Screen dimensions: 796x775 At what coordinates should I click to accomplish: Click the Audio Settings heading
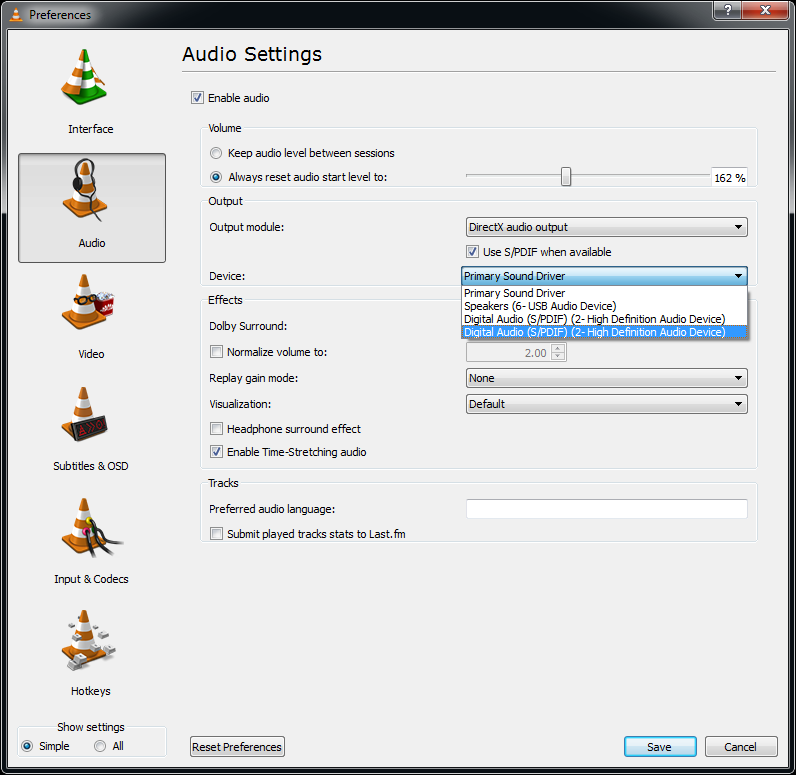click(x=252, y=54)
